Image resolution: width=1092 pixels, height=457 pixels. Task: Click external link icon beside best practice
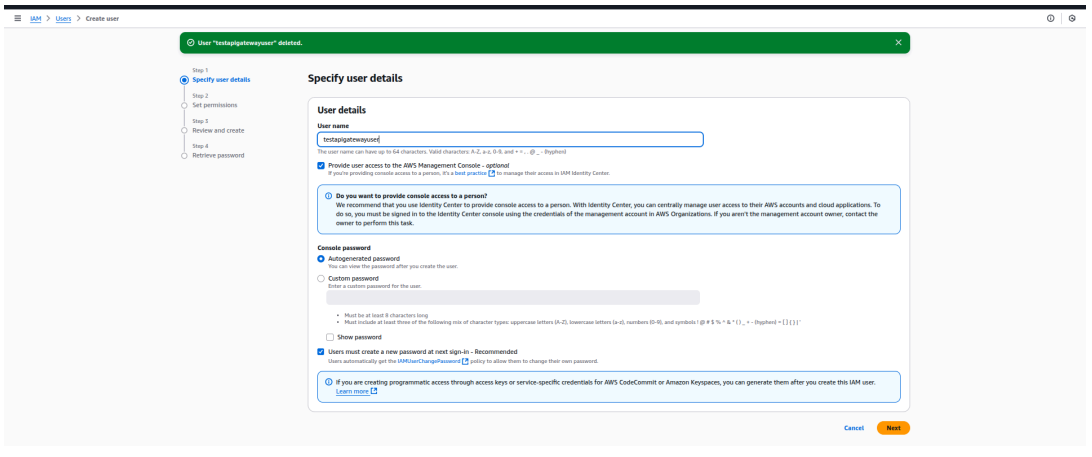coord(491,172)
